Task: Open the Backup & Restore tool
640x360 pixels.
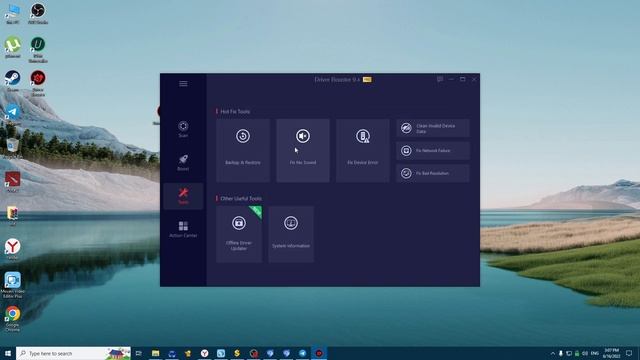Action: click(x=243, y=150)
